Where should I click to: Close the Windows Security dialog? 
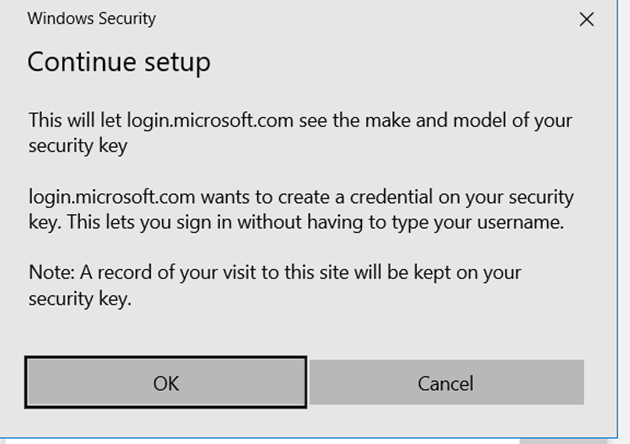(x=587, y=19)
